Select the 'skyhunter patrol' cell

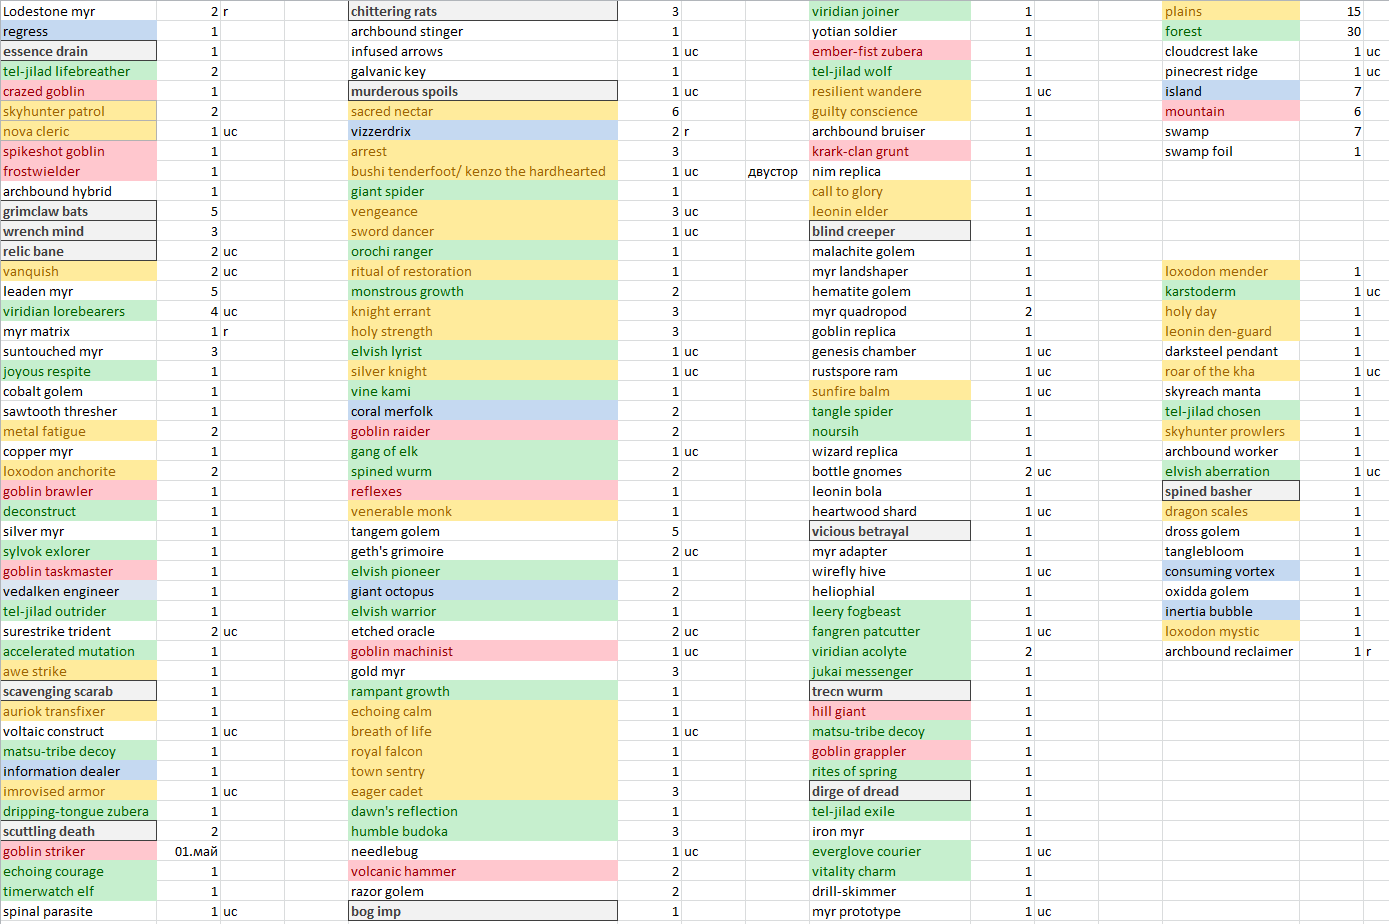point(78,111)
